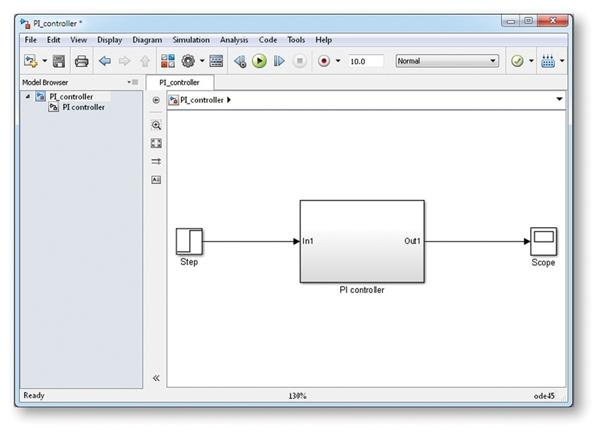Click the Annotation text palette icon

pos(156,179)
